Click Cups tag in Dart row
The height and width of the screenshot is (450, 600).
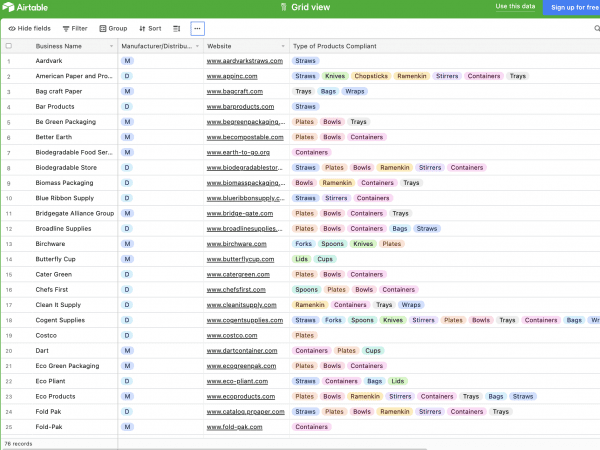click(x=373, y=351)
